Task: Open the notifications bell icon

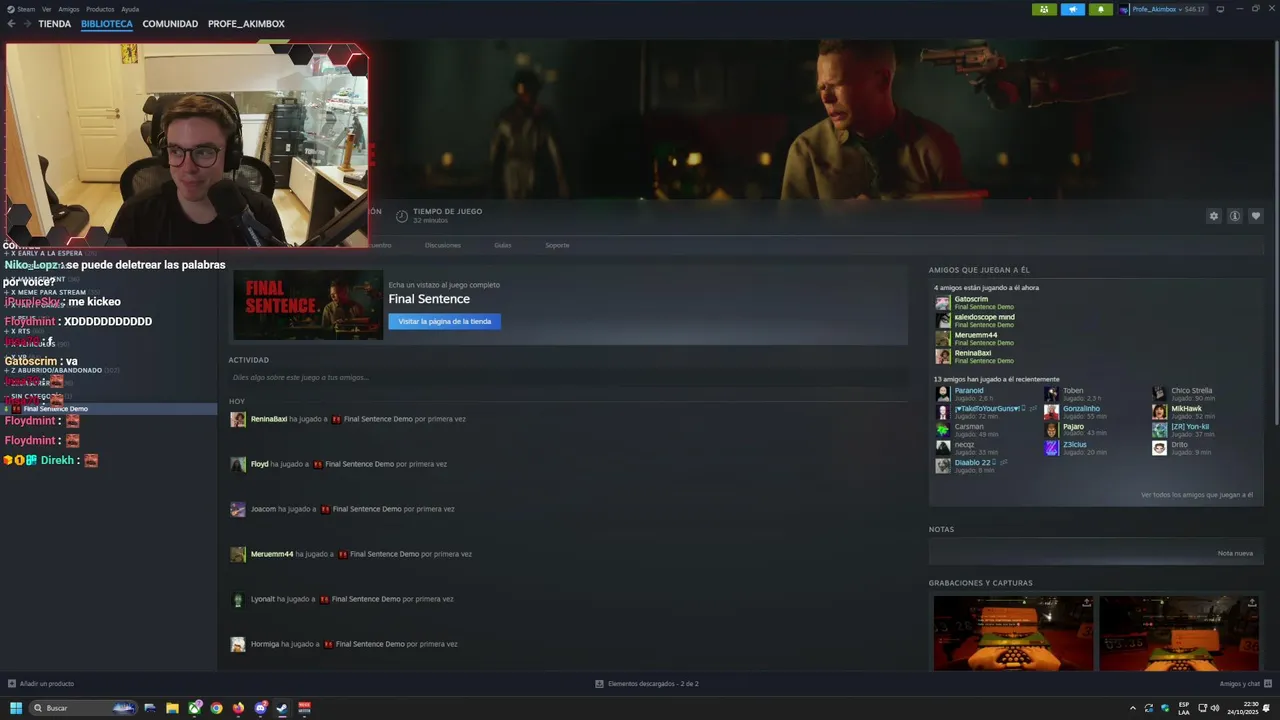Action: tap(1101, 9)
